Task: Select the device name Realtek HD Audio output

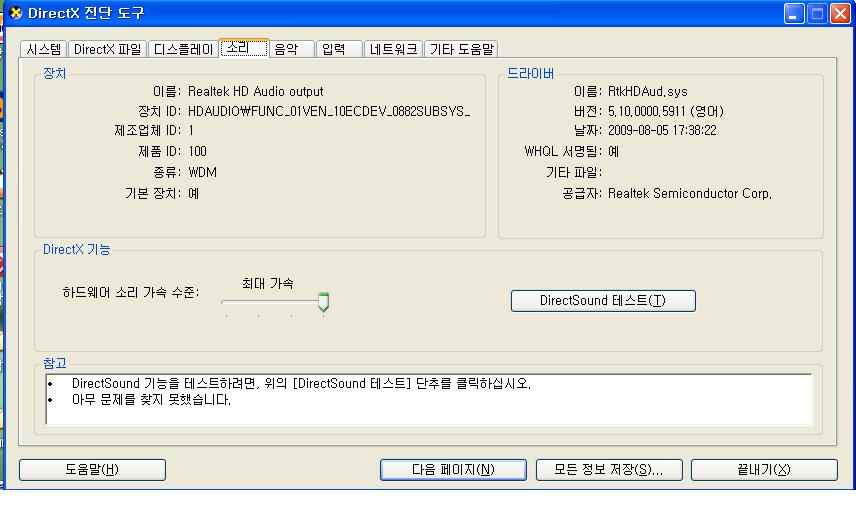Action: [x=255, y=91]
